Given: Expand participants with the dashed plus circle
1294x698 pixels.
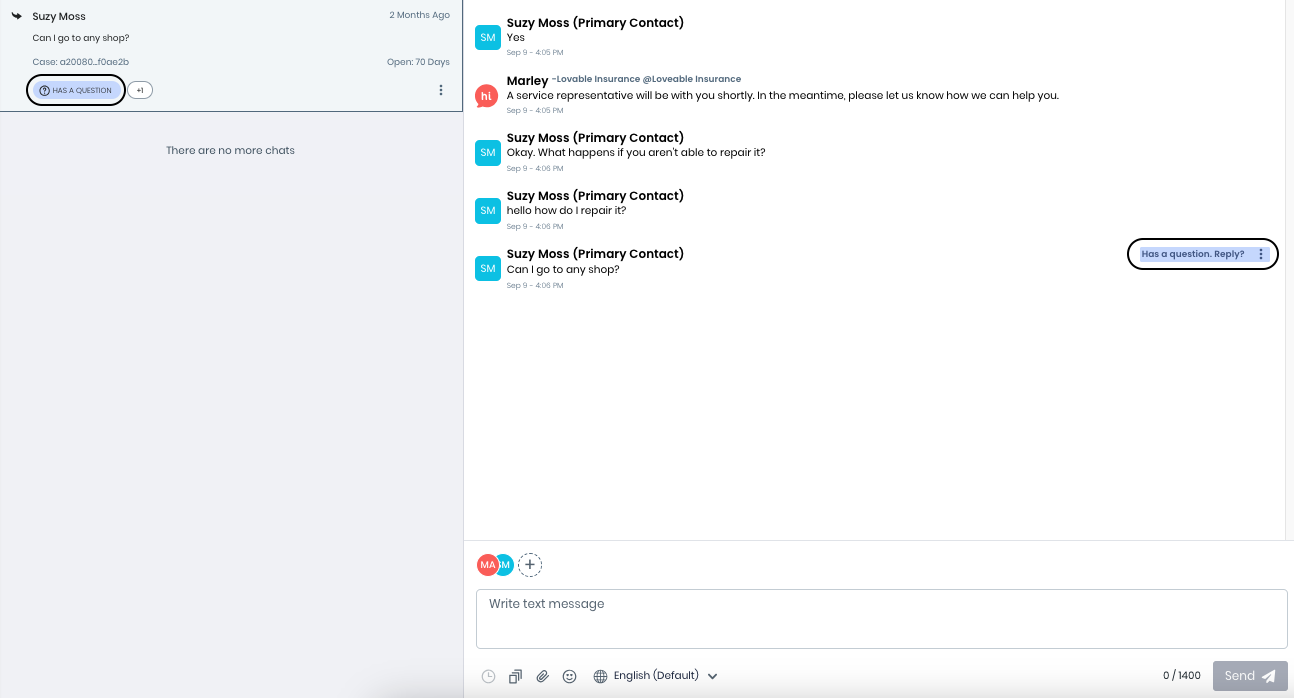Looking at the screenshot, I should [530, 565].
